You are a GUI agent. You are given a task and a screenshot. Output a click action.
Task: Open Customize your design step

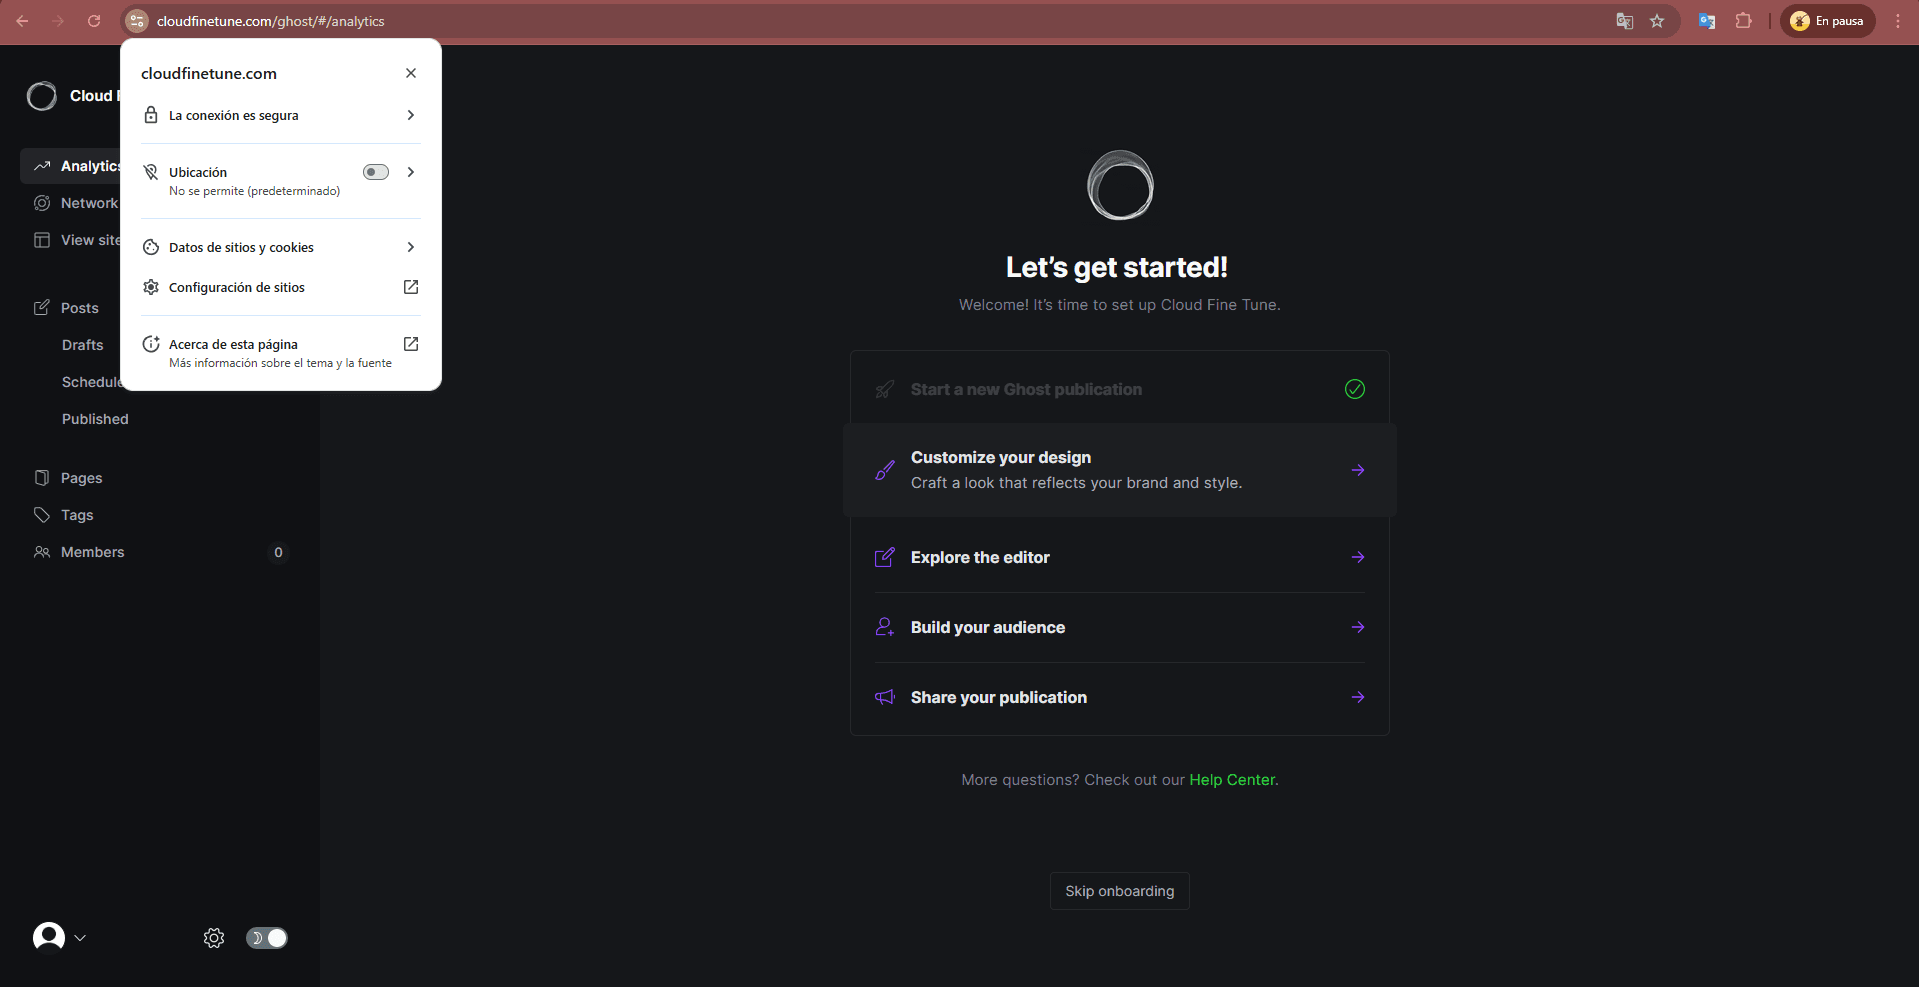point(1119,470)
